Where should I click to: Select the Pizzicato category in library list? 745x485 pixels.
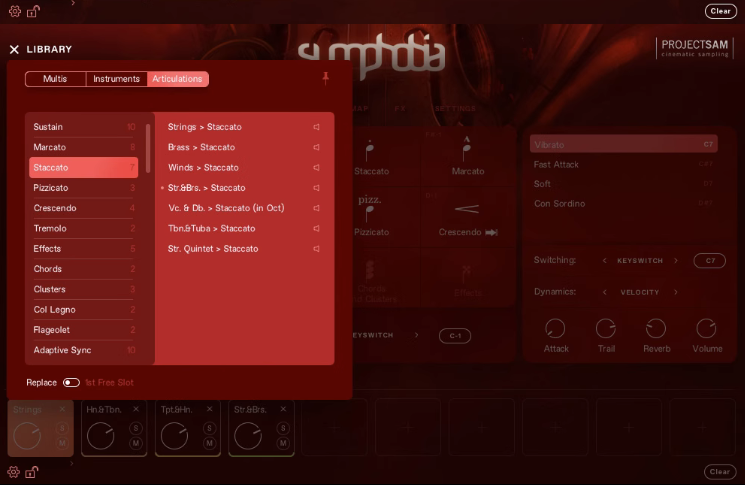[84, 188]
